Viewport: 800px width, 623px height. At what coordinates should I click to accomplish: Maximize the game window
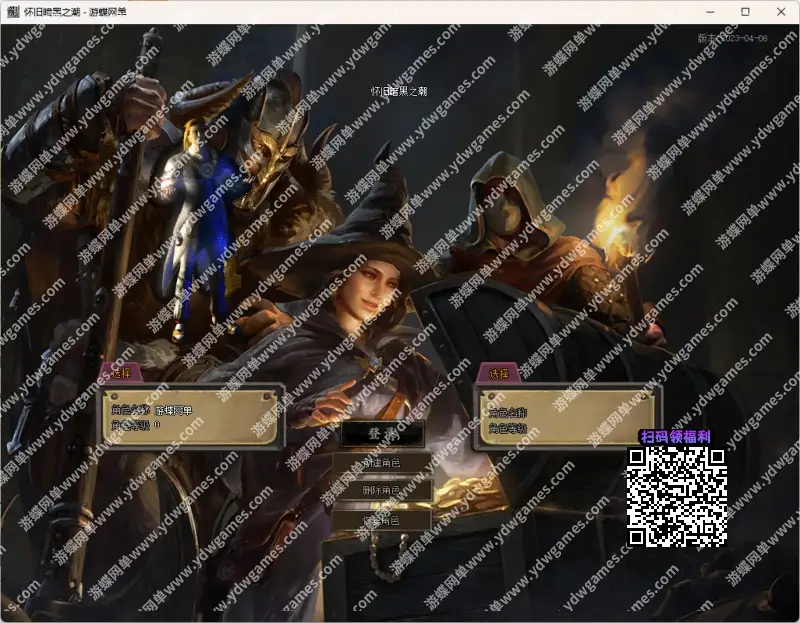(745, 12)
